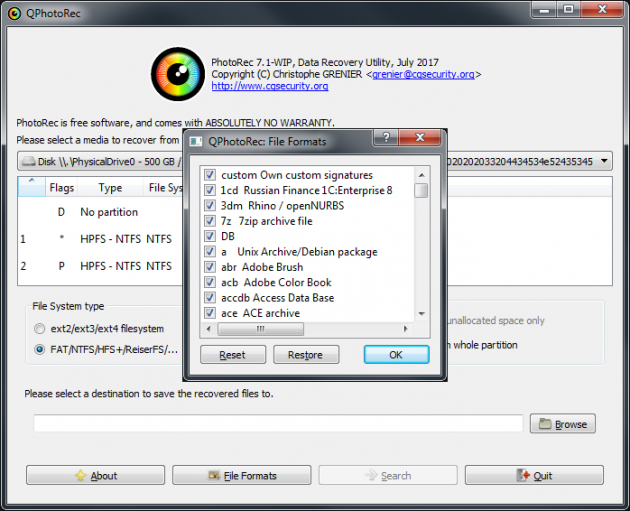Click the scroll-down arrow in the formats list
This screenshot has width=630, height=511.
click(422, 314)
